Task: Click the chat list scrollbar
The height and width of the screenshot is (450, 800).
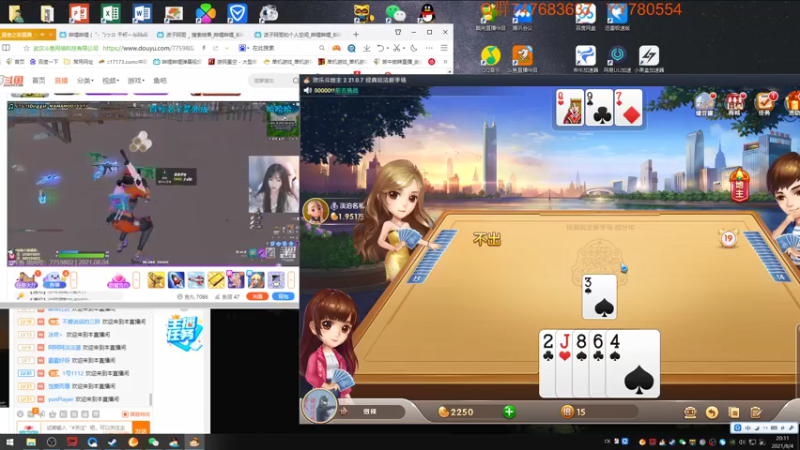Action: tap(150, 398)
